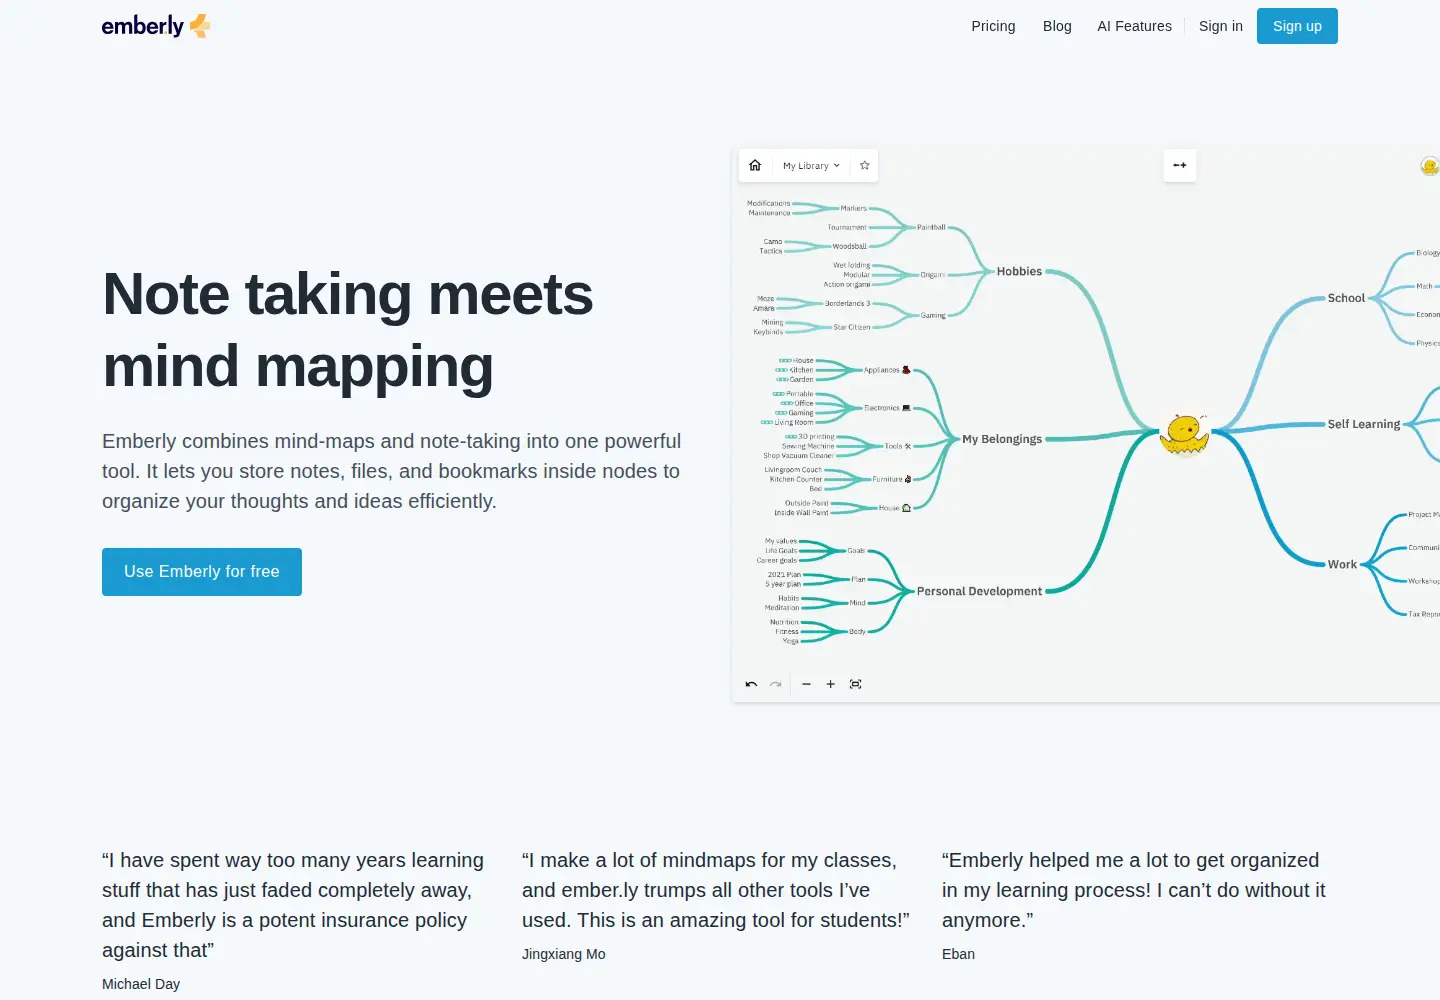Click the chick avatar in map corner

(1431, 166)
